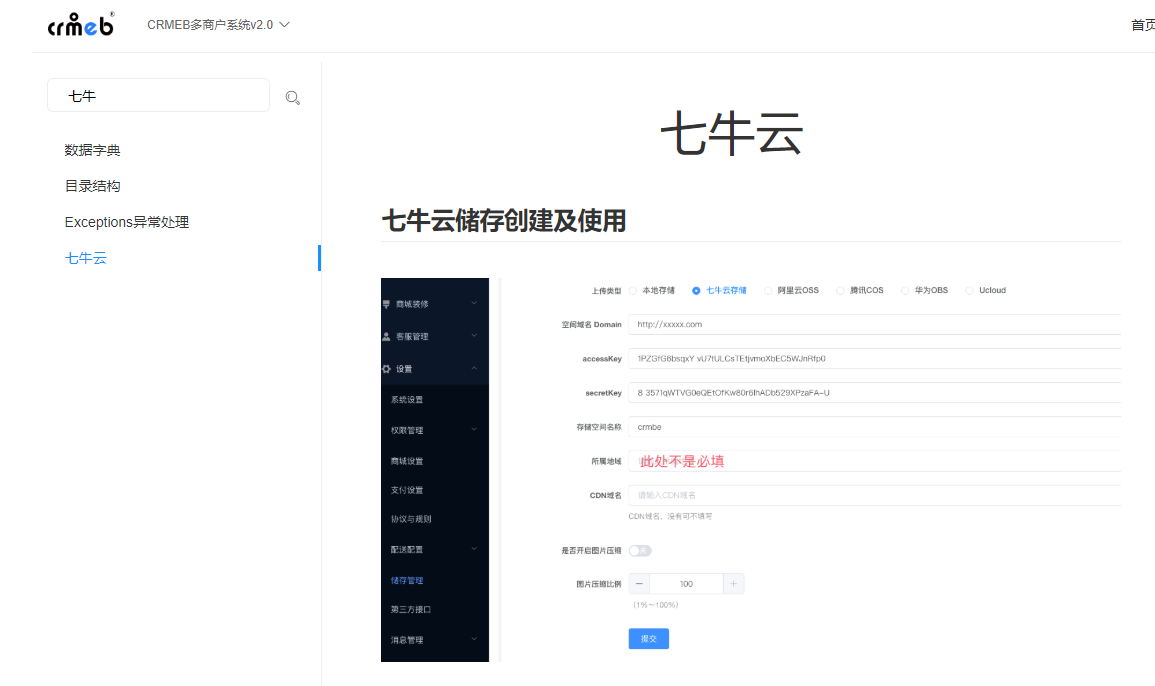1155x686 pixels.
Task: Click the 首页 link in the header
Action: pyautogui.click(x=1142, y=25)
